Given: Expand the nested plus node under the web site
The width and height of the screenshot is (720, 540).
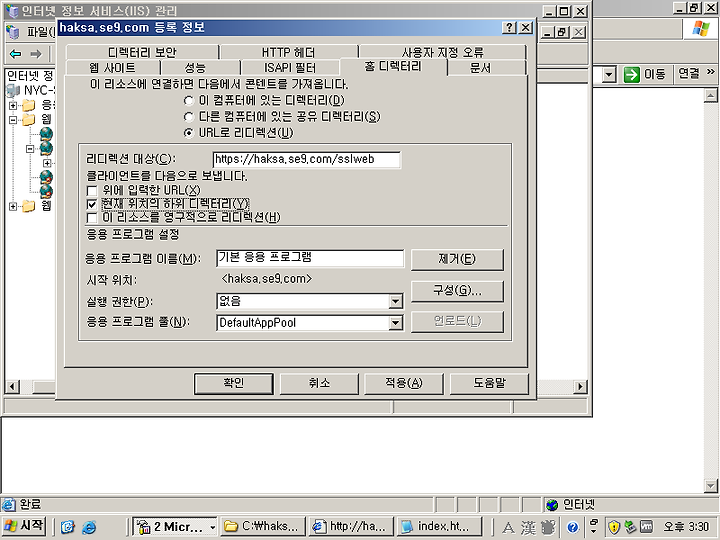Looking at the screenshot, I should tap(47, 163).
